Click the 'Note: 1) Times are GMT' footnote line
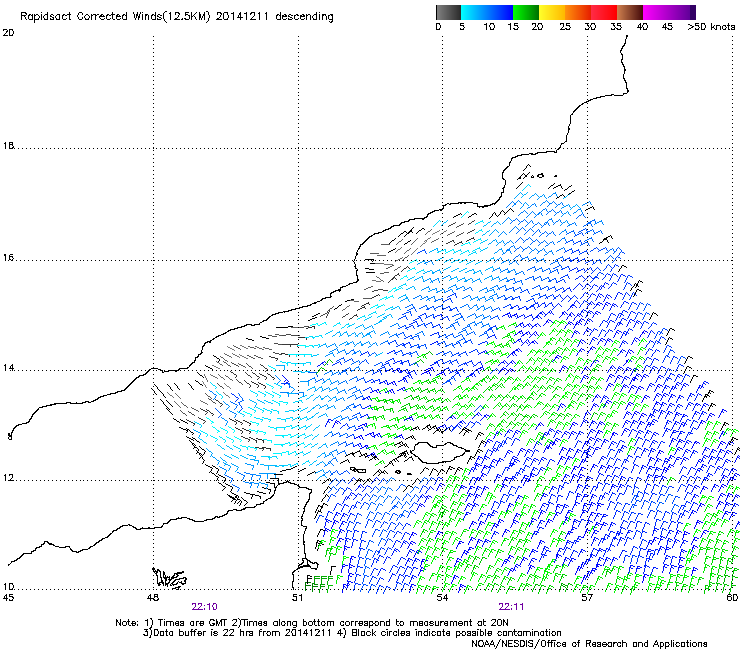This screenshot has height=650, width=740. [312, 623]
